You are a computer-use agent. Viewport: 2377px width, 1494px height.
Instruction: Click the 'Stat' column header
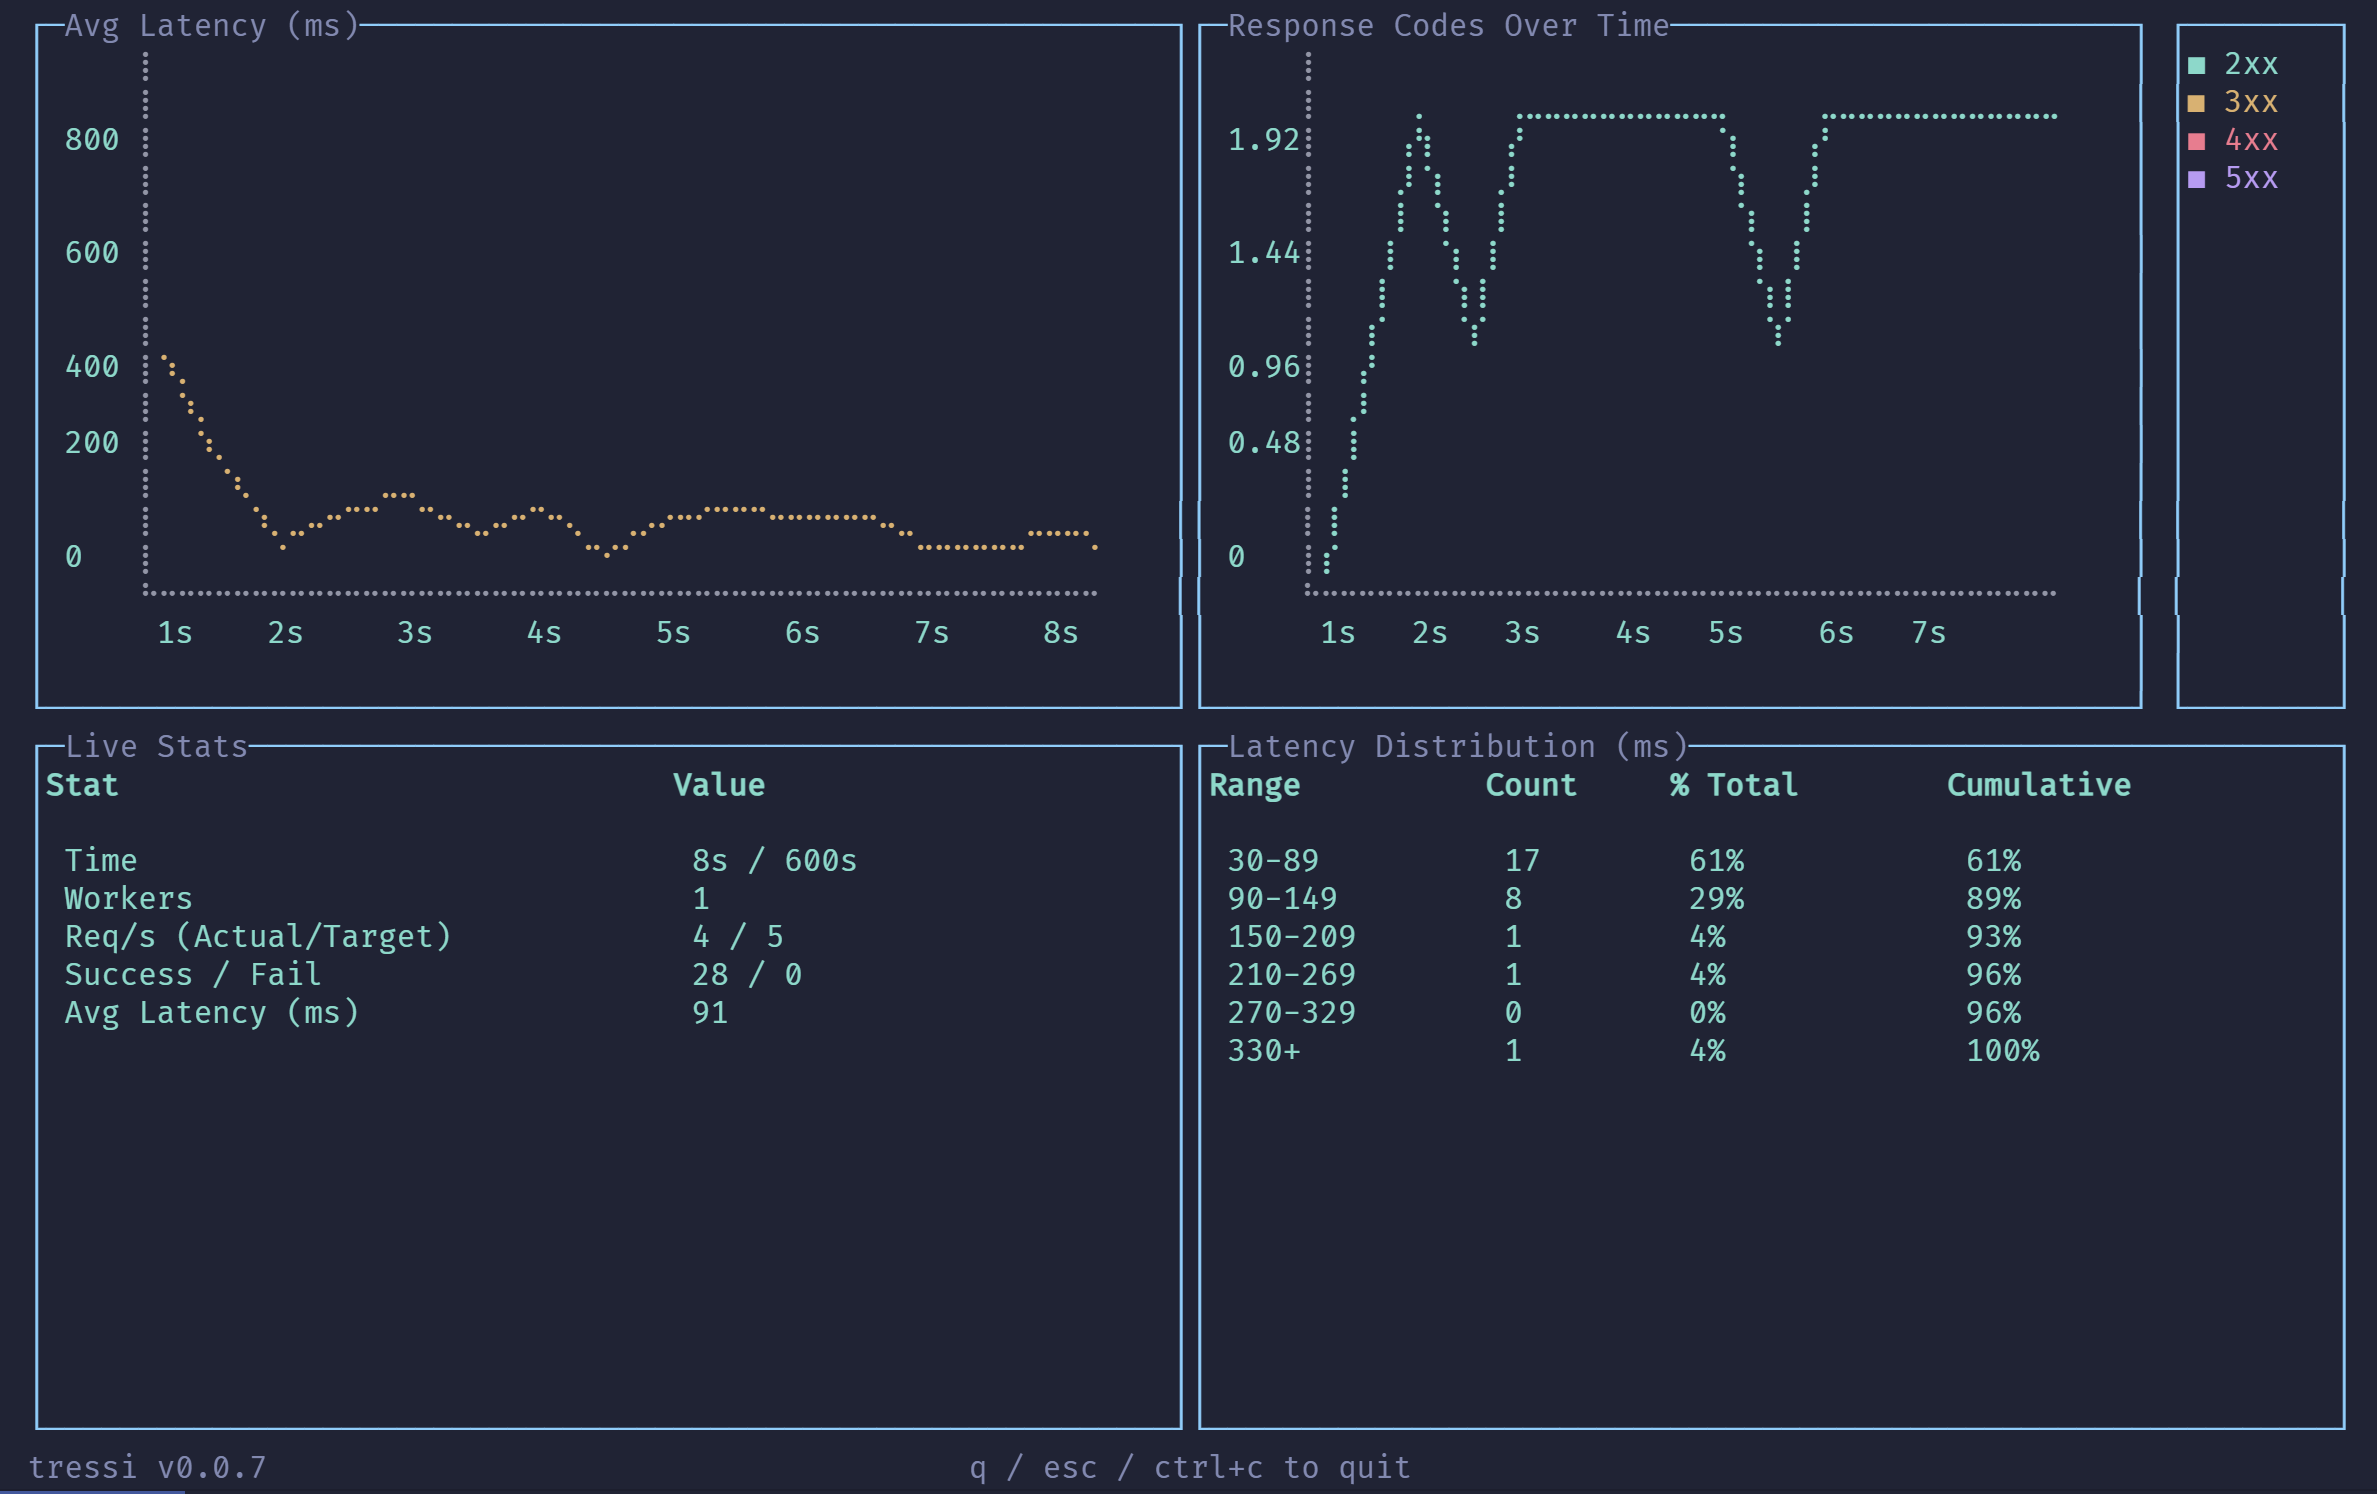82,785
